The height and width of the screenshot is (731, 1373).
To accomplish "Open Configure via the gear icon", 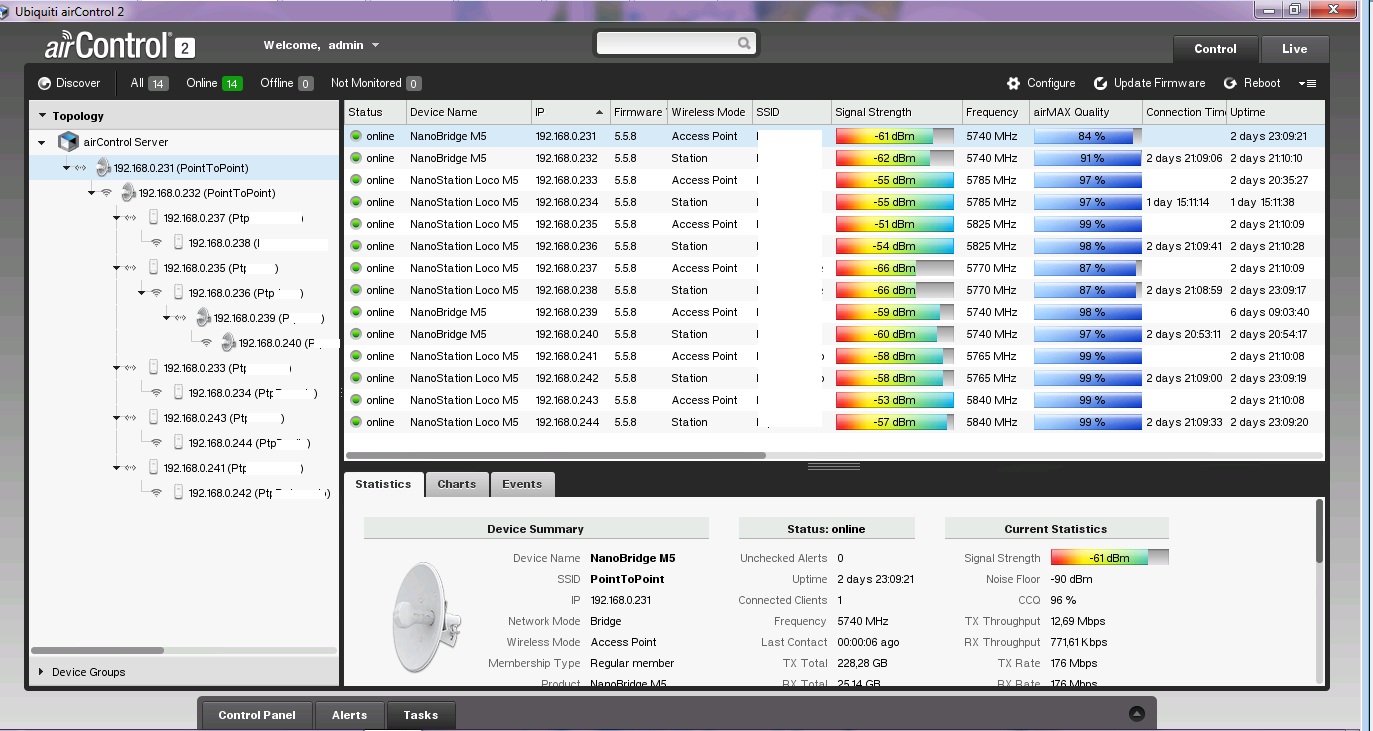I will 1014,84.
